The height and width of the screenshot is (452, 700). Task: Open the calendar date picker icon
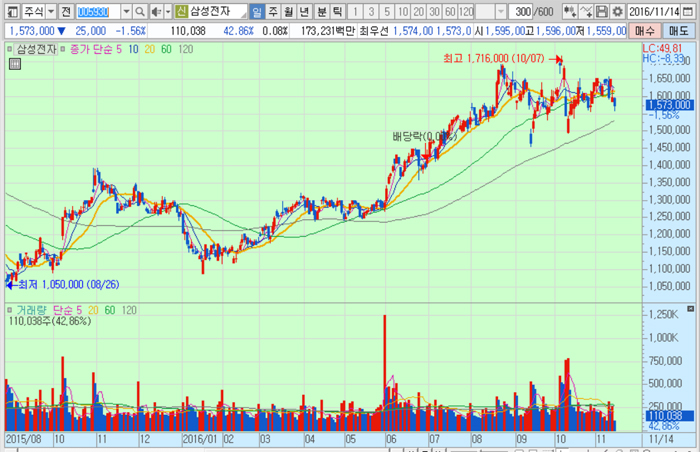coord(687,12)
